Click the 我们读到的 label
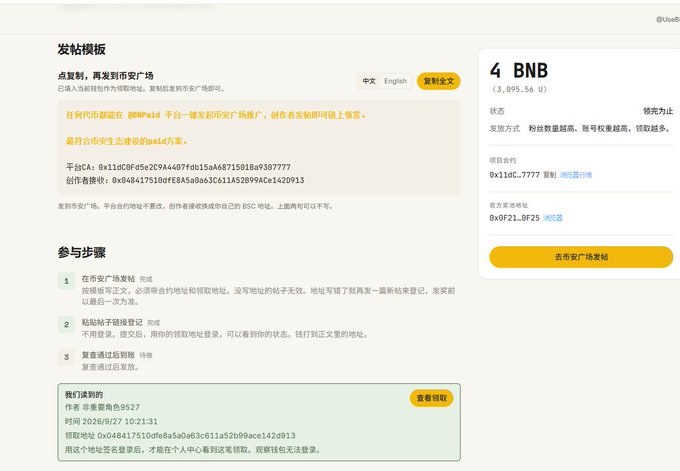 pyautogui.click(x=84, y=395)
